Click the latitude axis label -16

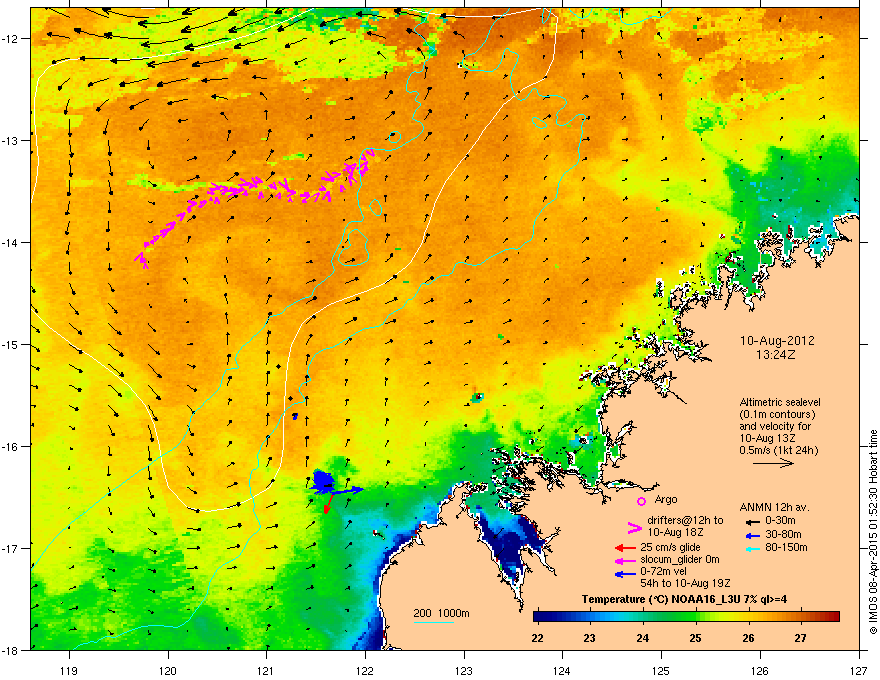point(10,447)
